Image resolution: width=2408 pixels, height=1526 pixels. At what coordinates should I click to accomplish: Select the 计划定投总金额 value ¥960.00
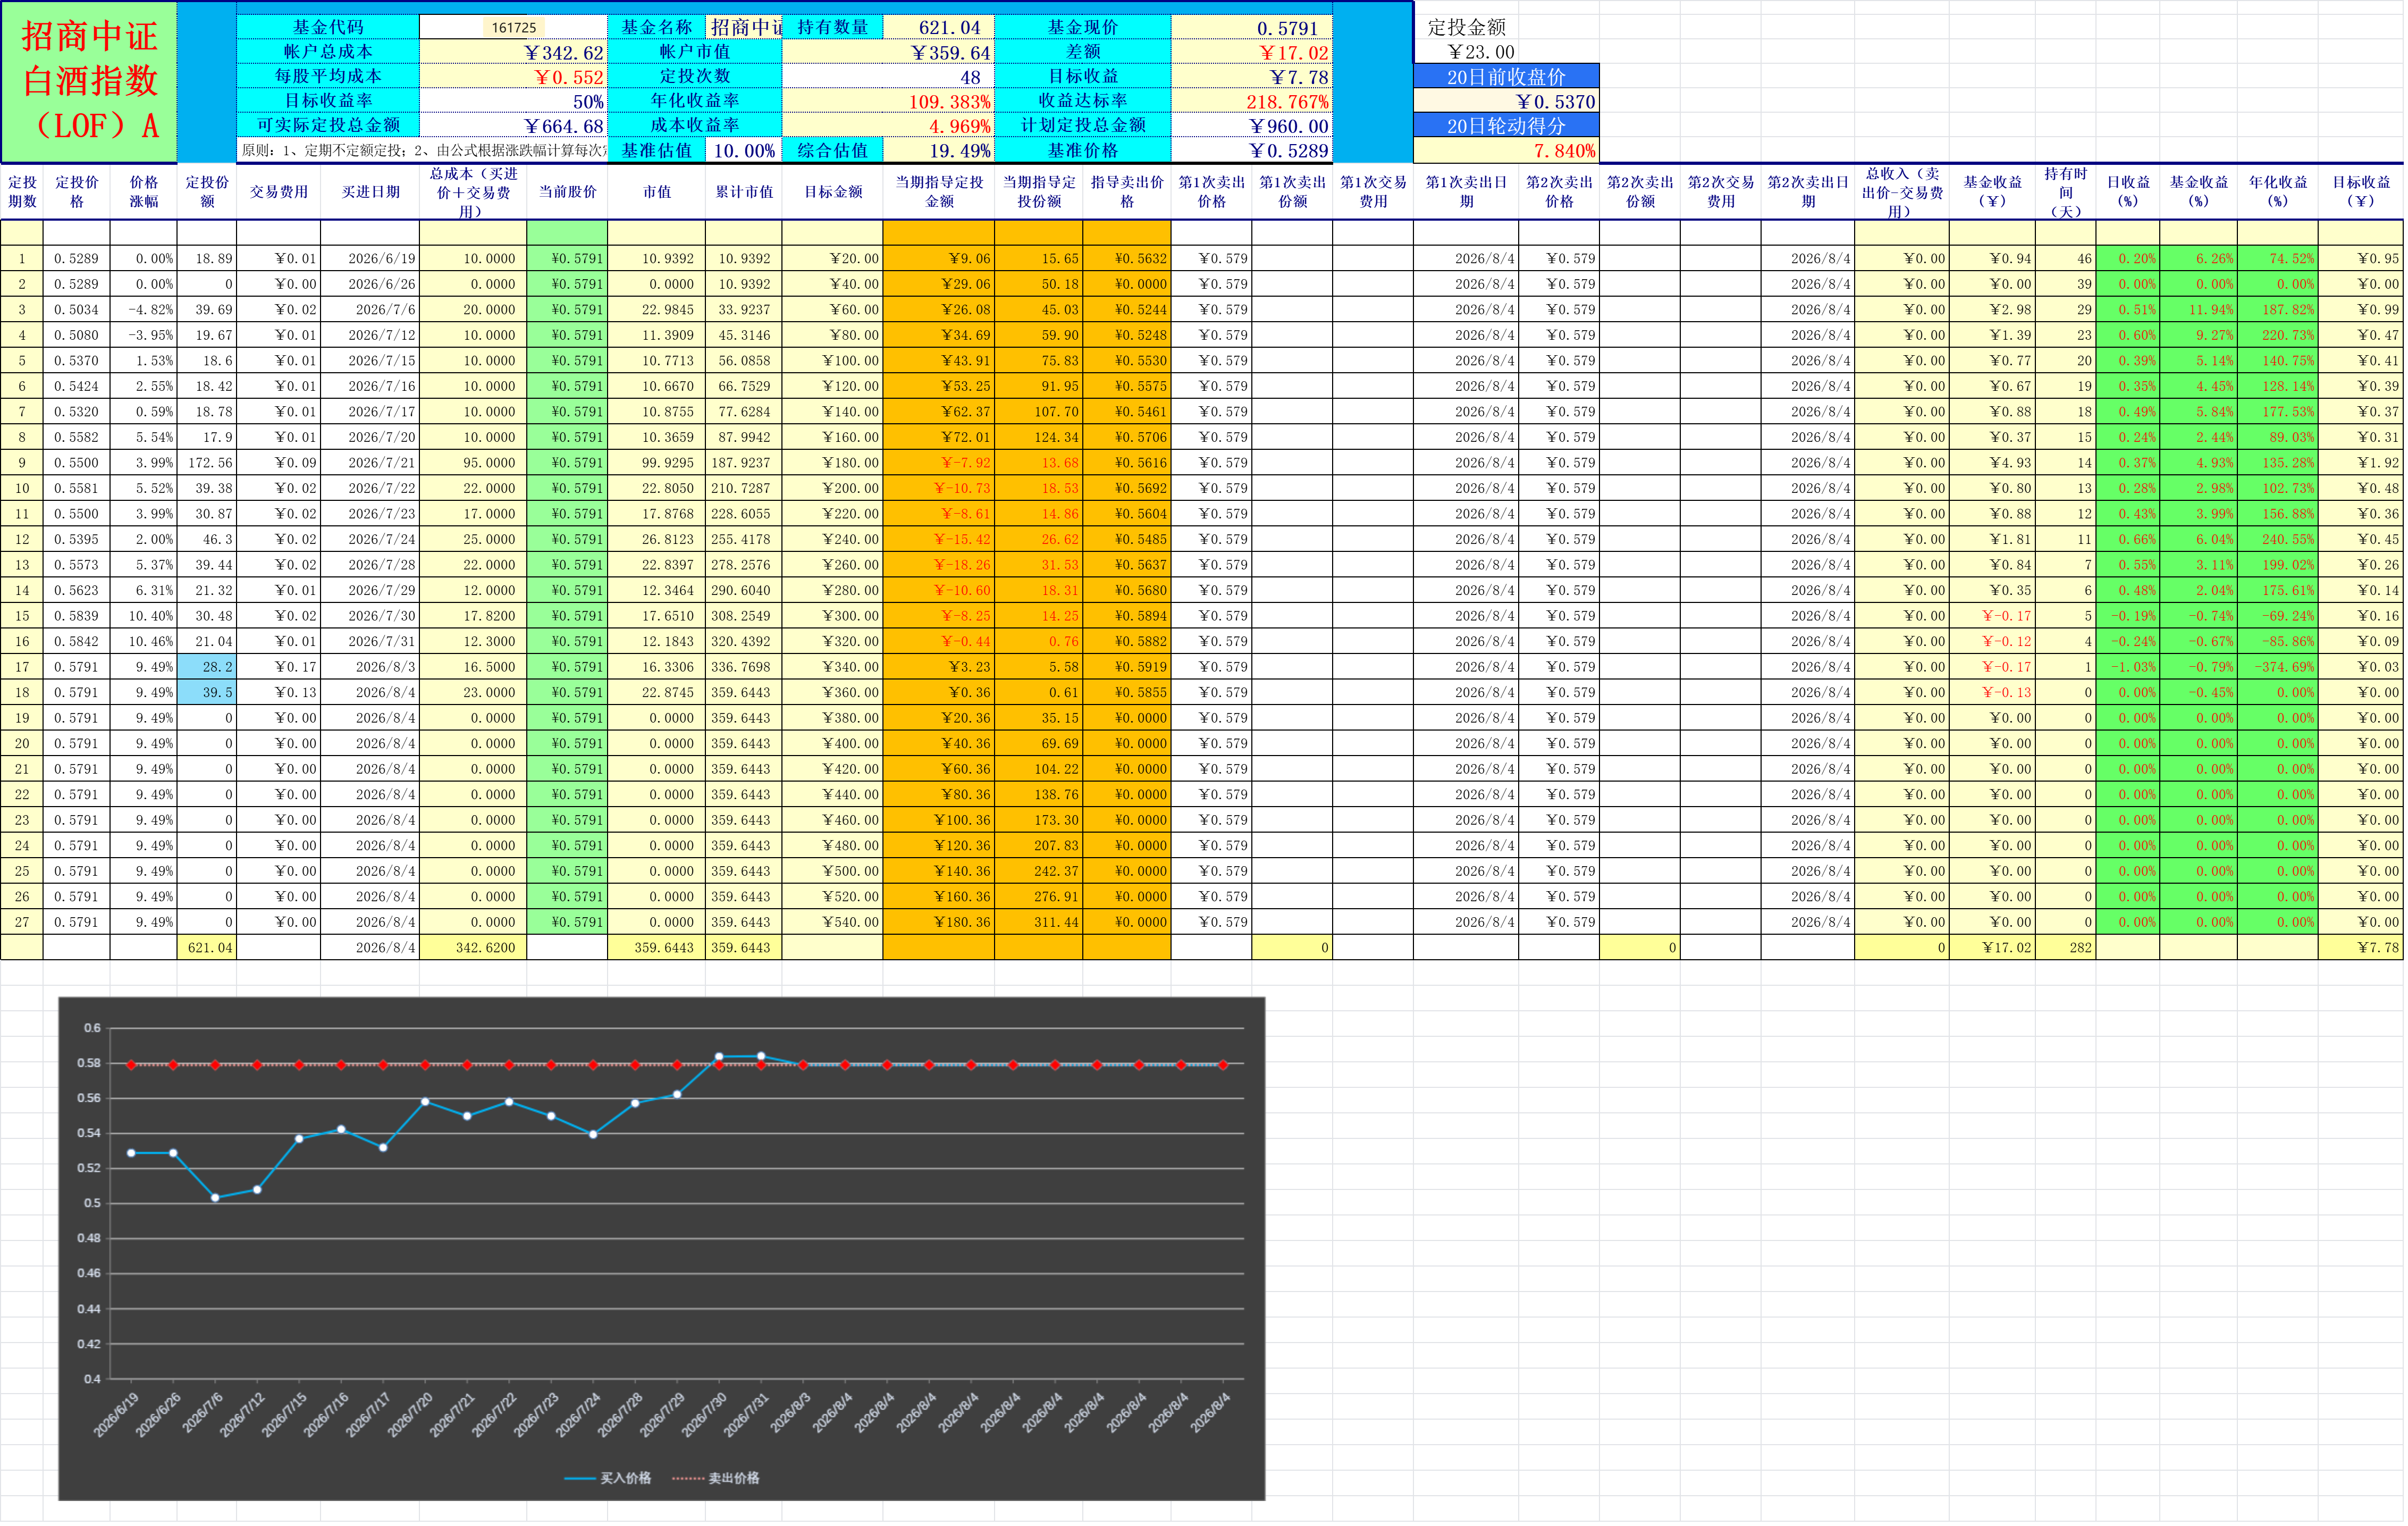pos(1252,126)
